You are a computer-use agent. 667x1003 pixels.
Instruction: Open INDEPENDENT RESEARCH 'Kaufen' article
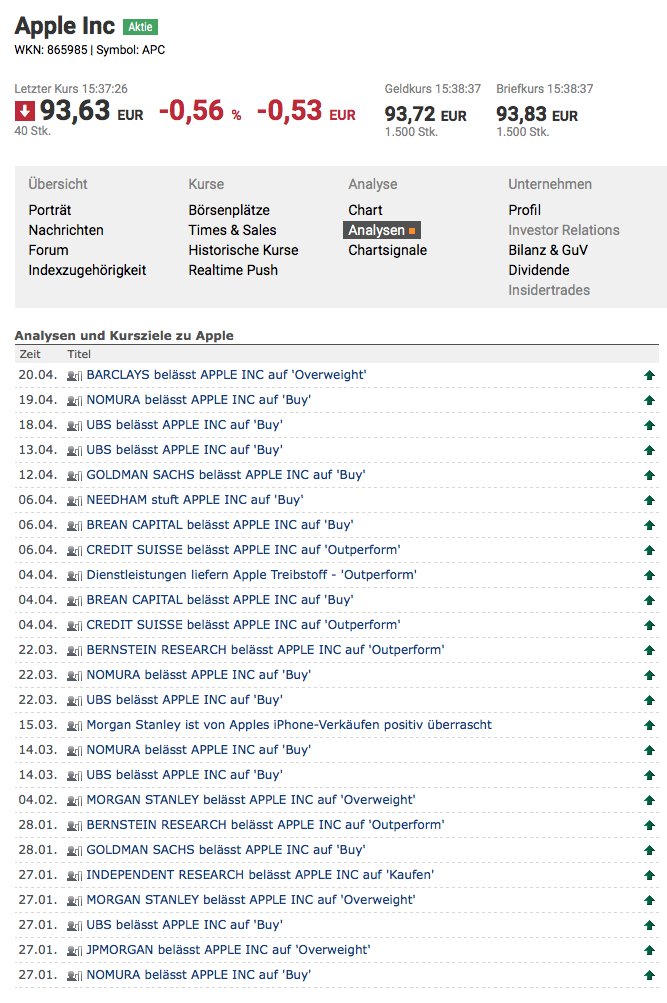260,874
